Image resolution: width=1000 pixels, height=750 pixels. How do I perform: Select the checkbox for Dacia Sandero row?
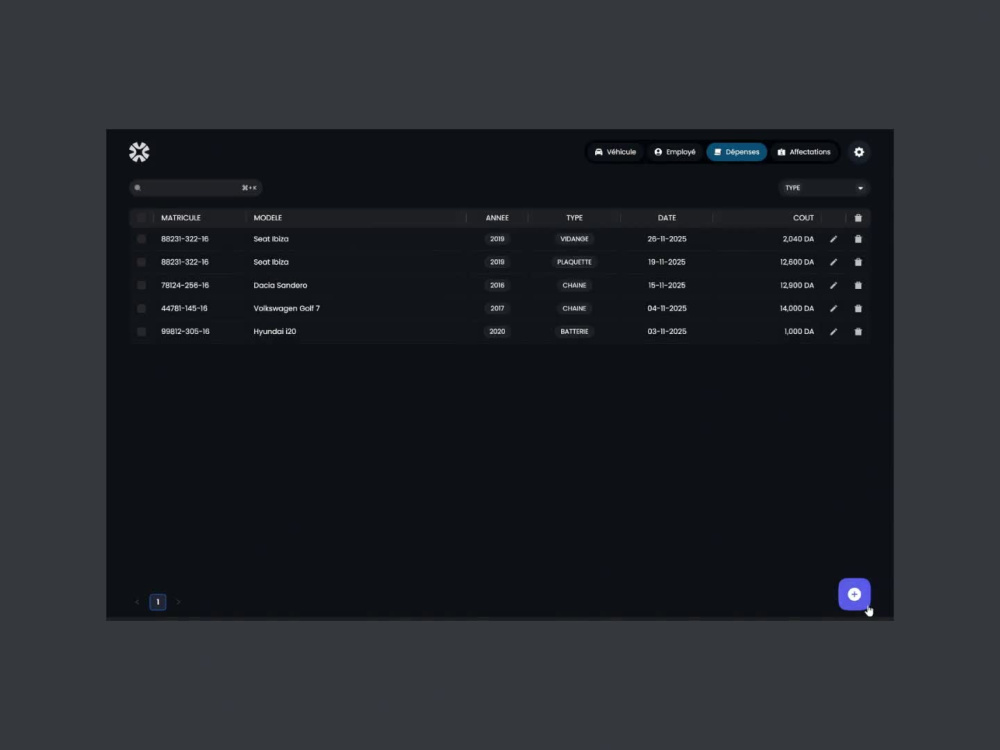pos(141,285)
